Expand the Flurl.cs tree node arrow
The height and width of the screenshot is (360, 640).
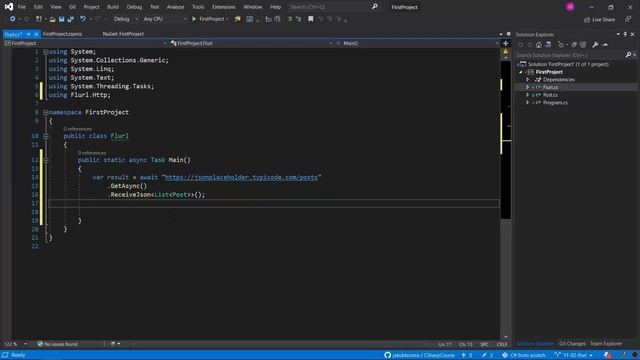pos(527,87)
